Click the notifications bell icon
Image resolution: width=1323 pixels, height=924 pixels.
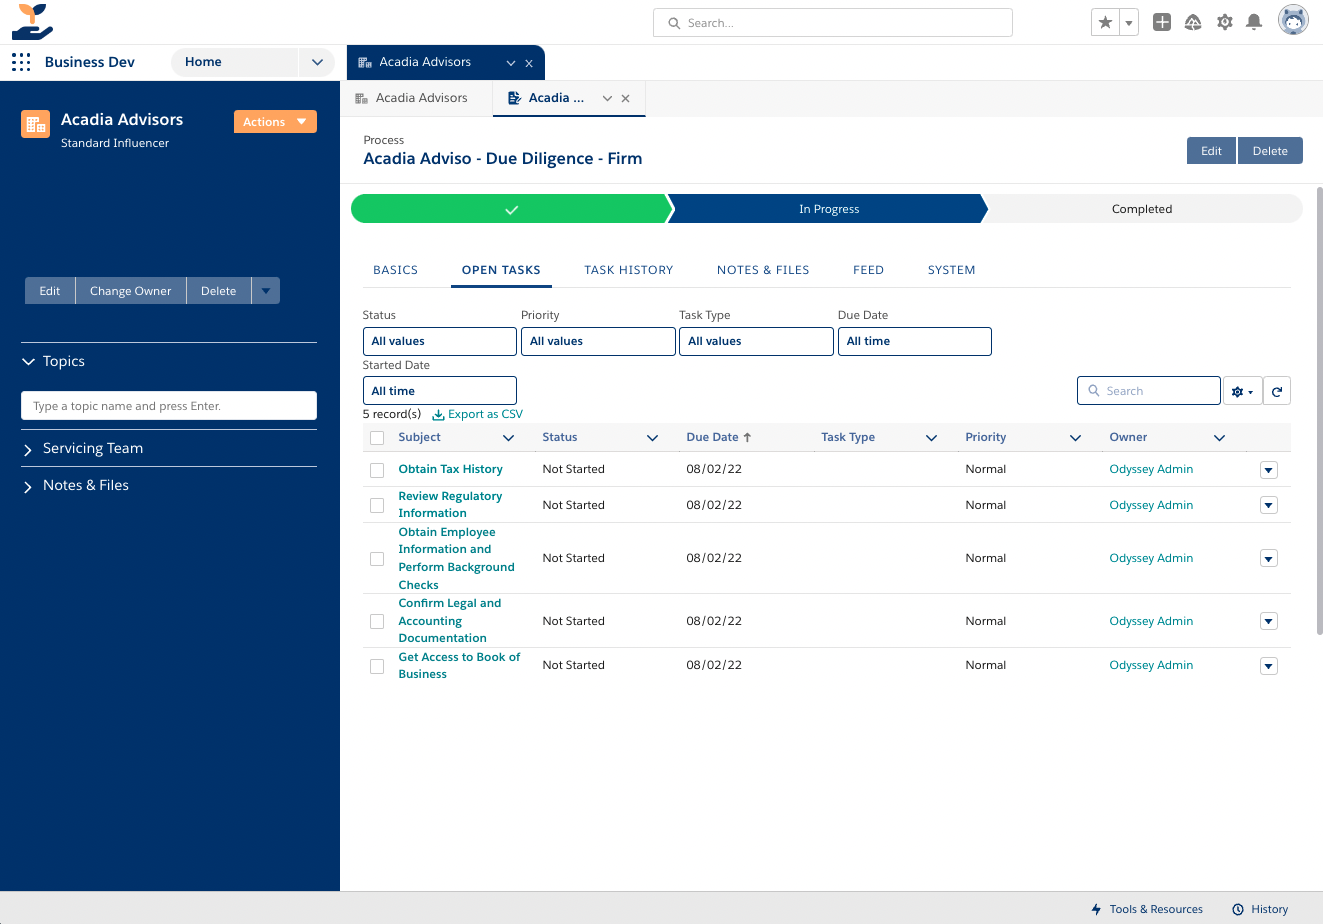(1254, 22)
